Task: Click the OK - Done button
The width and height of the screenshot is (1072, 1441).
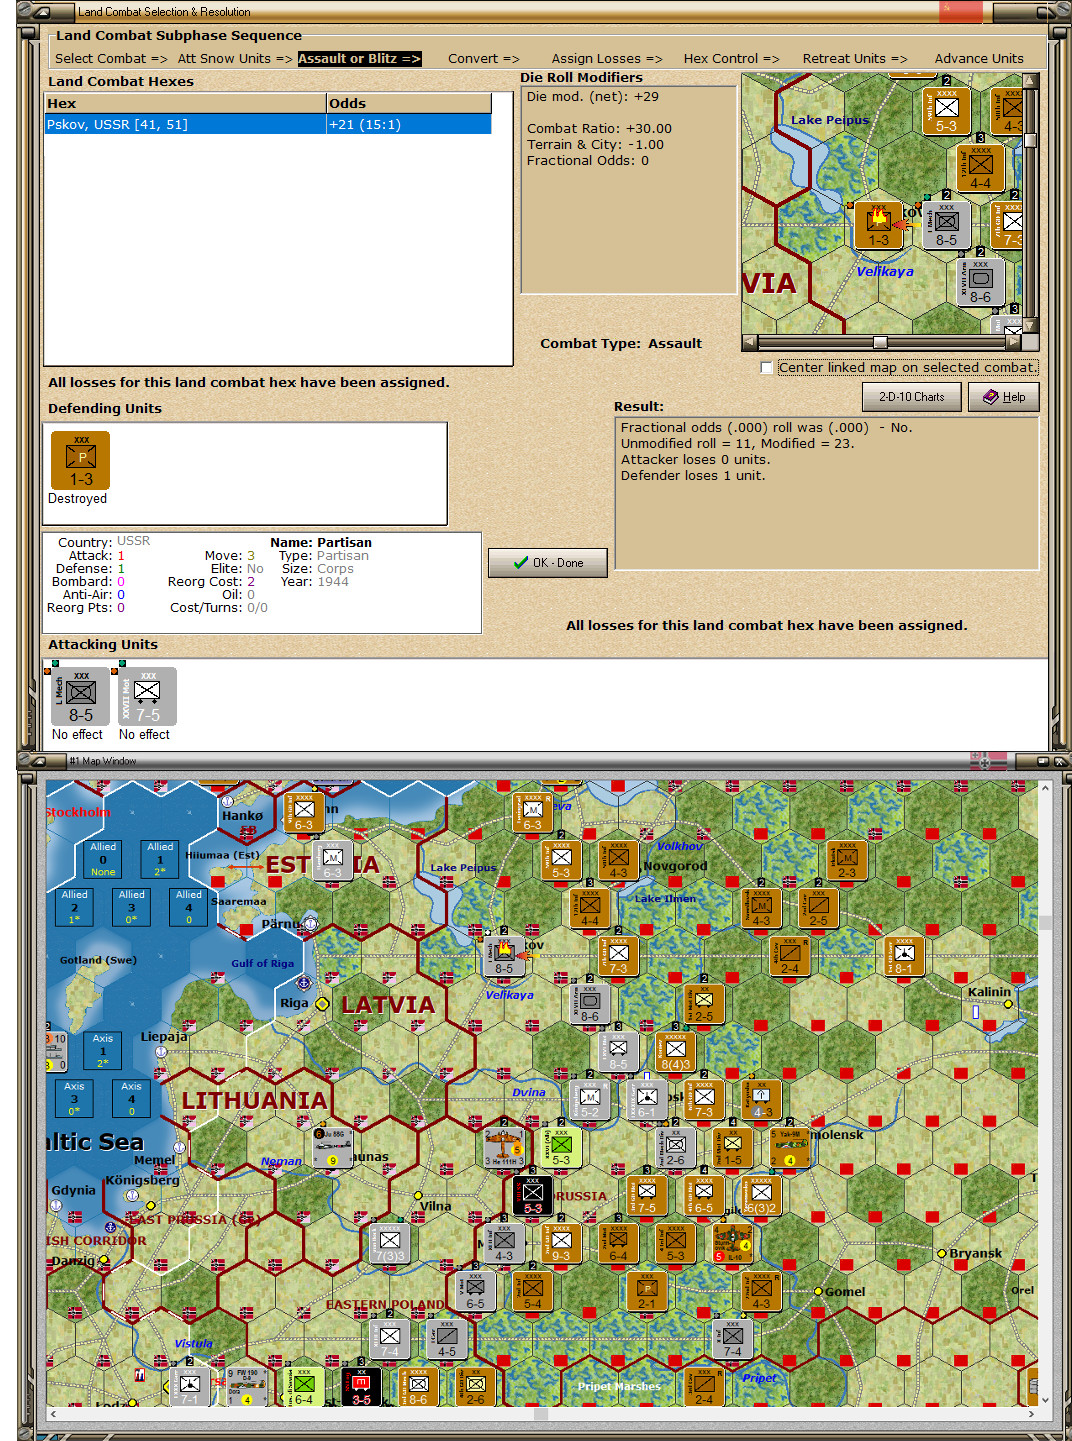Action: [x=548, y=563]
